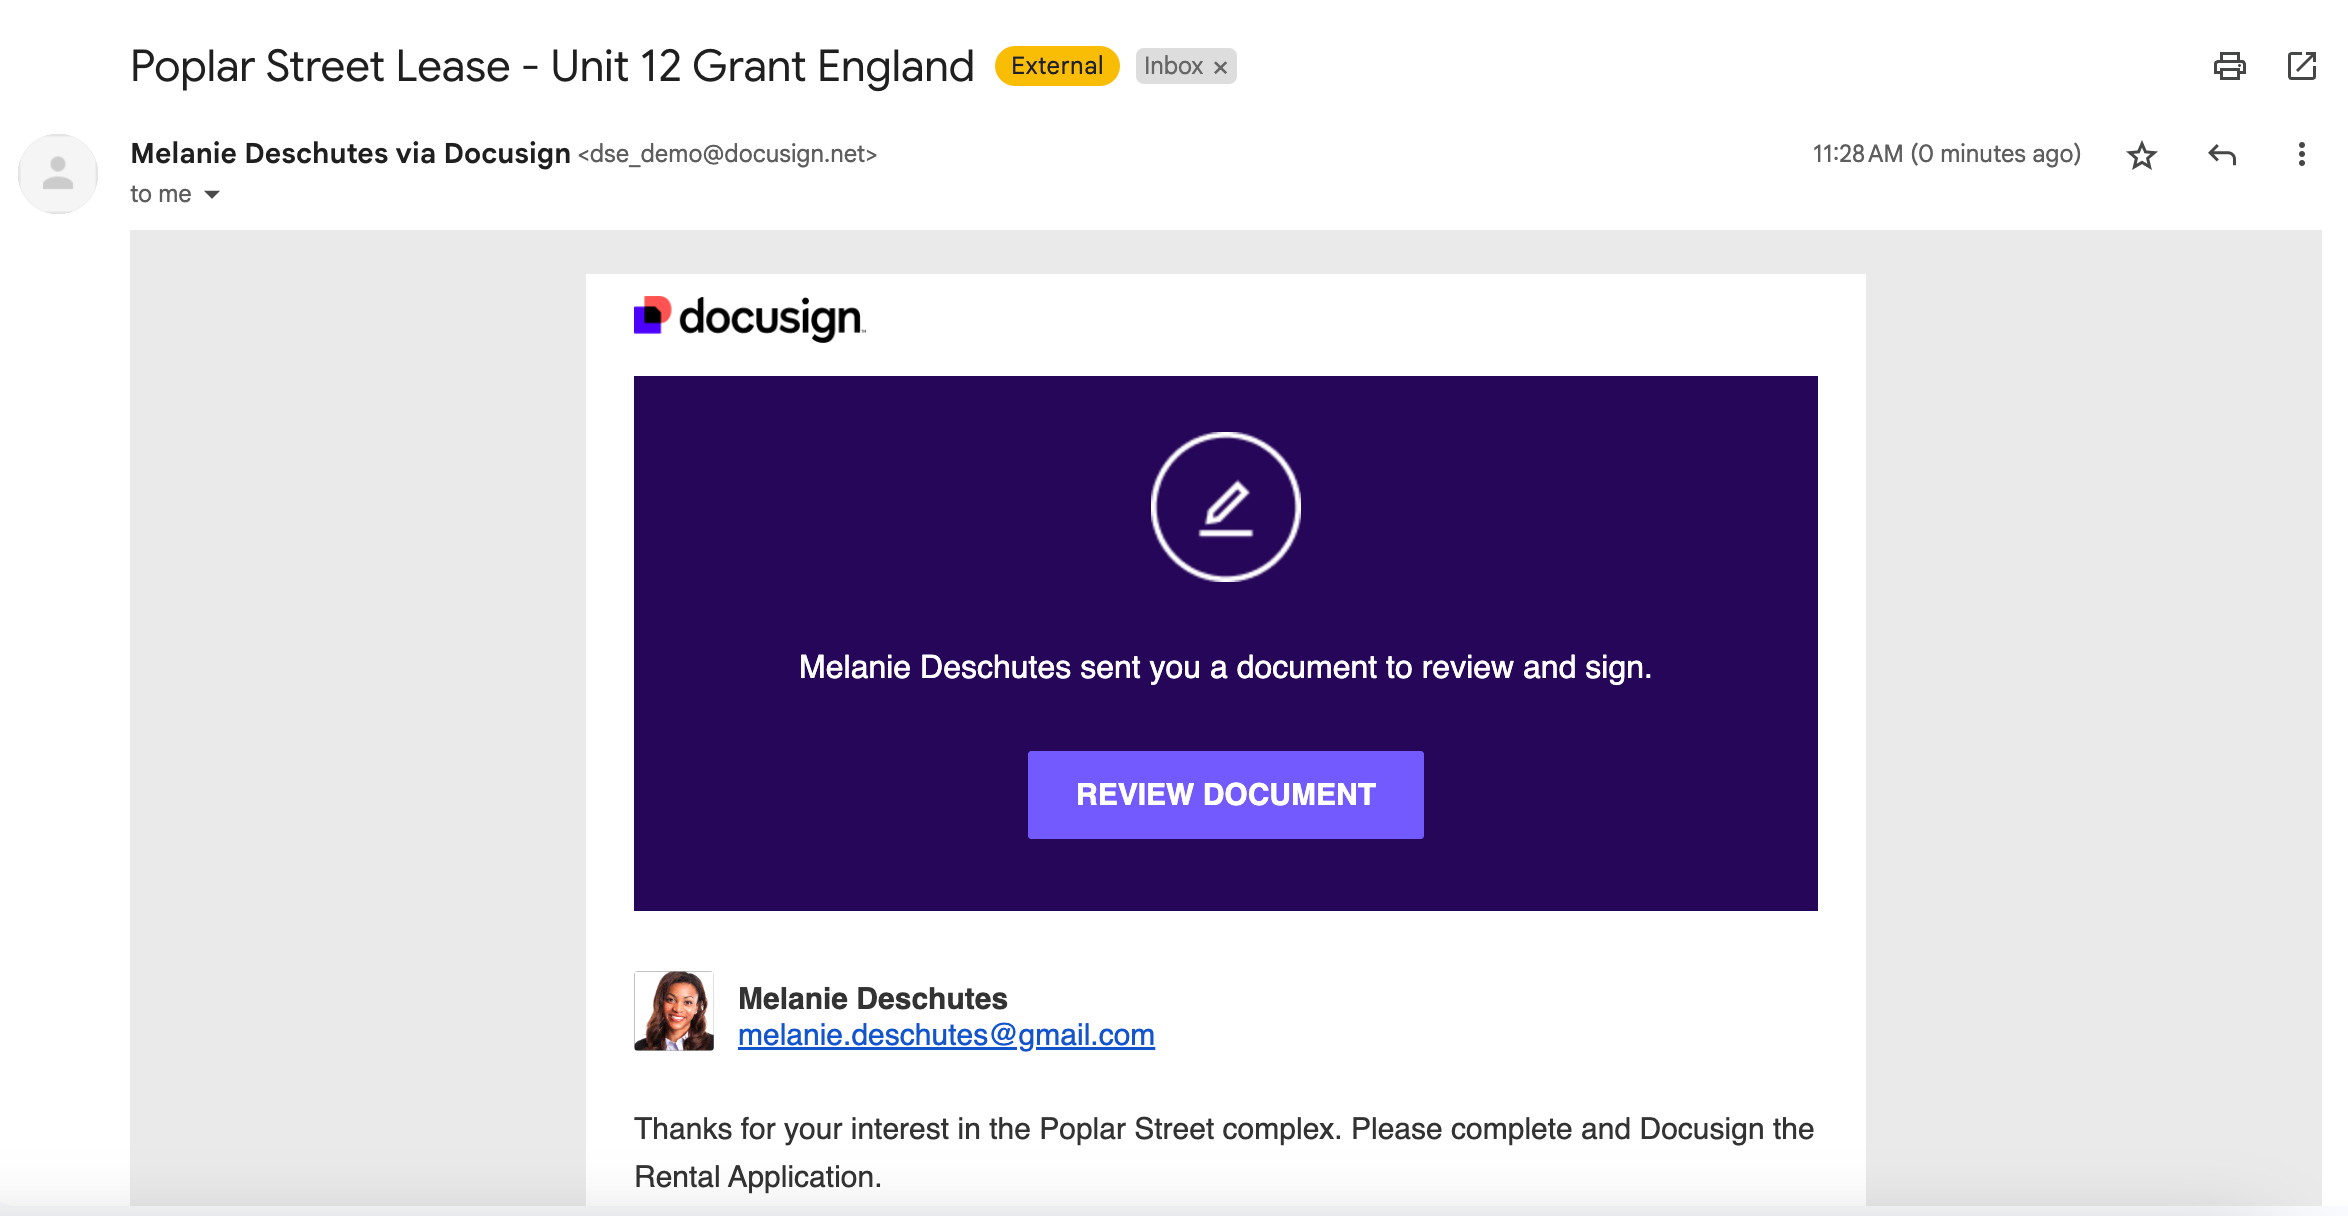Viewport: 2348px width, 1216px height.
Task: Open the melanie.deschutes@gmail.com link
Action: [945, 1035]
